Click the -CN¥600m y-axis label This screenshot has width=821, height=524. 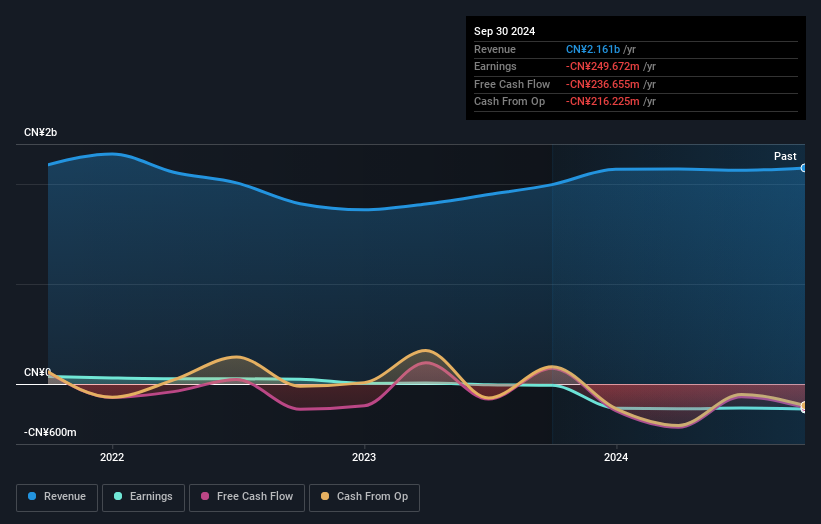pos(50,432)
